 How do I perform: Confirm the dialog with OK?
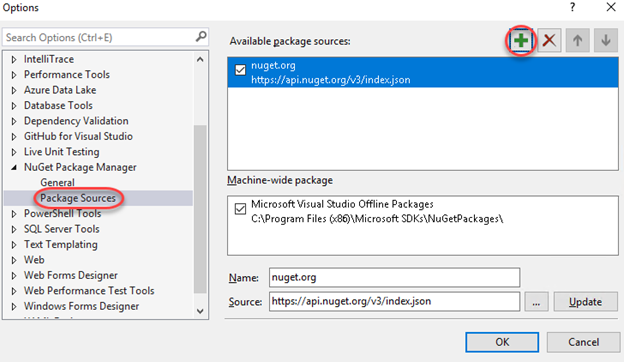tap(502, 342)
